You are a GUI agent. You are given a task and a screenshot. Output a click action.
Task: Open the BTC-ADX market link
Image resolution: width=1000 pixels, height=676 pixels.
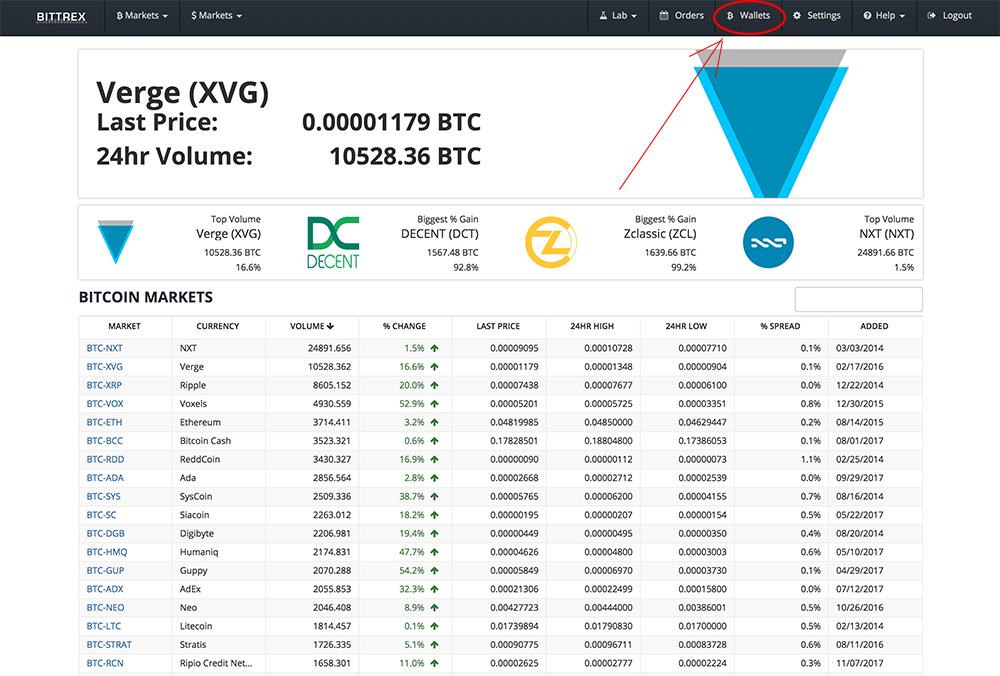[x=105, y=589]
